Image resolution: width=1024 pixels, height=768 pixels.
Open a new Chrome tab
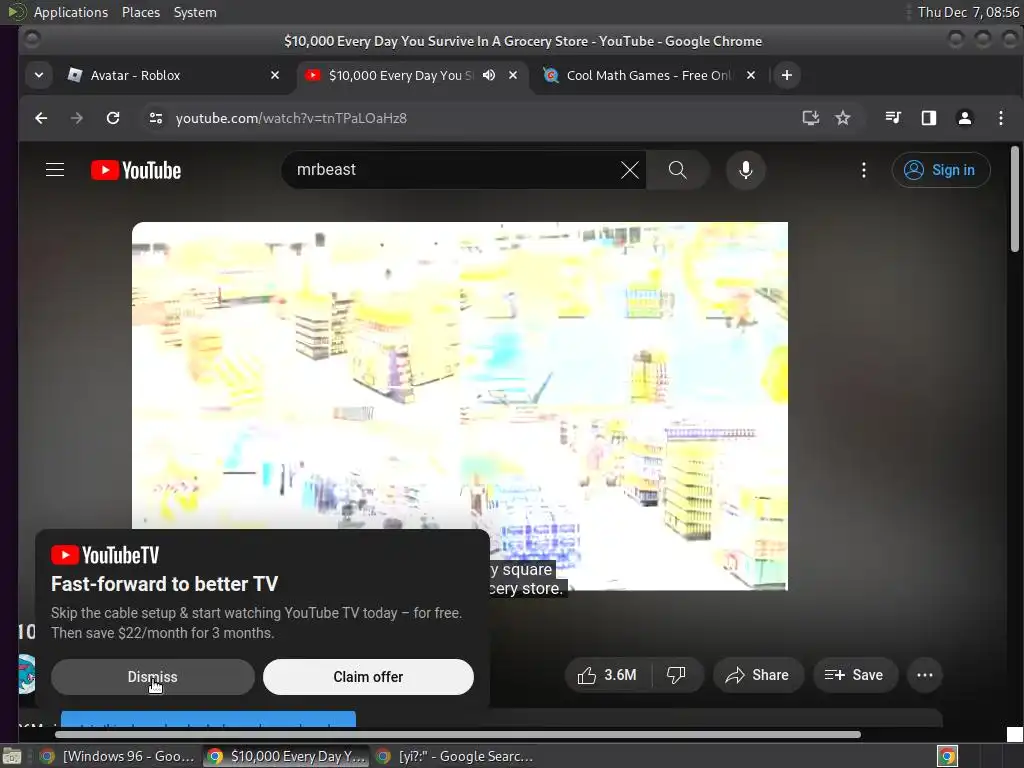(787, 75)
